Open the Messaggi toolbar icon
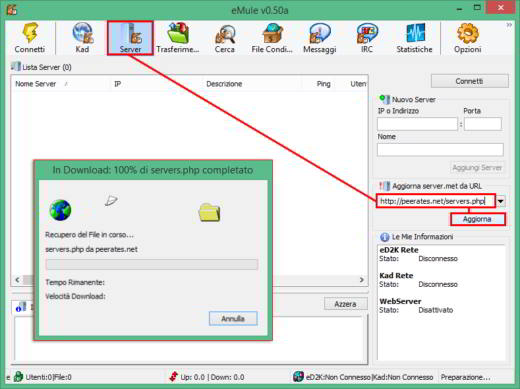This screenshot has width=520, height=389. click(x=320, y=33)
